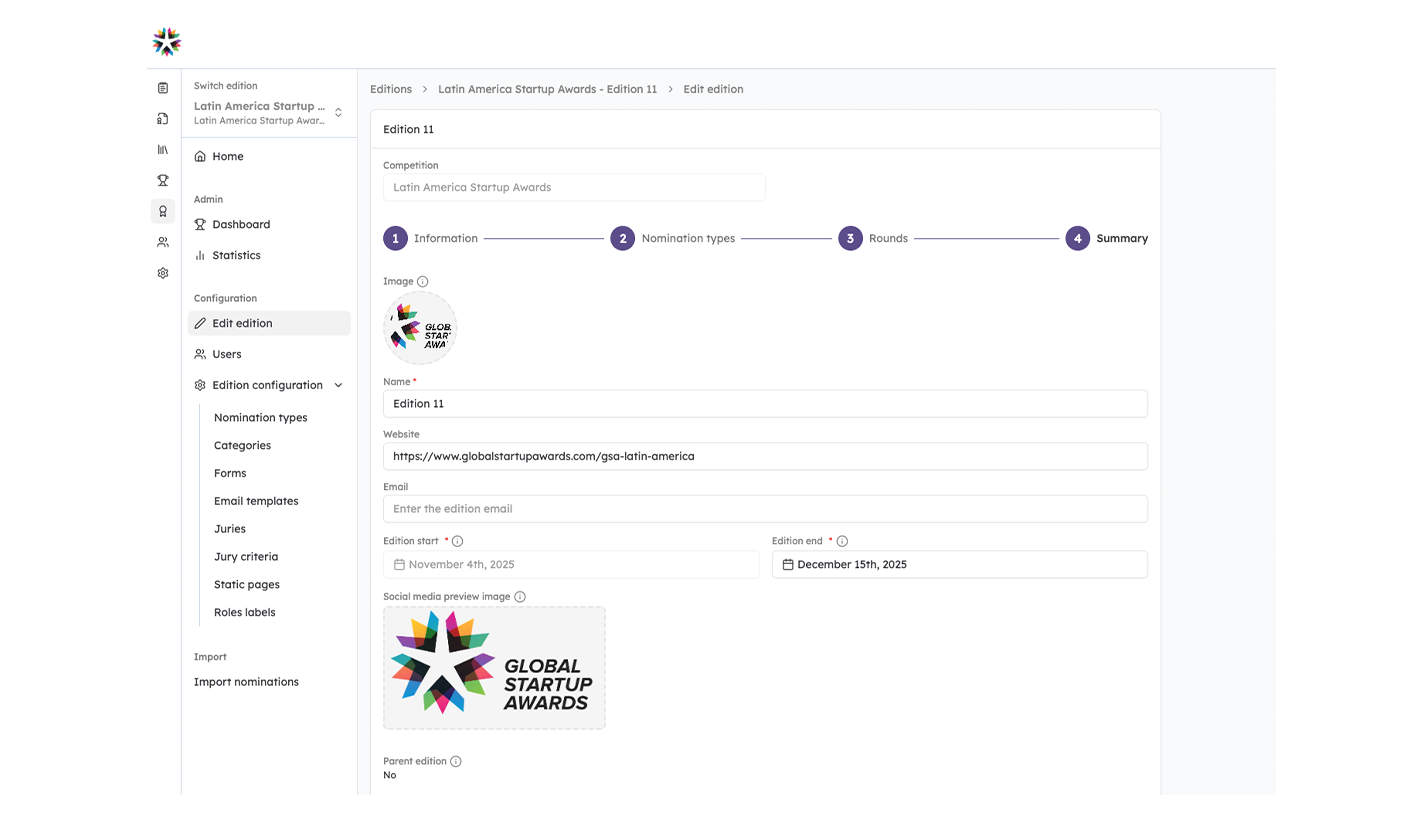1423x815 pixels.
Task: Show the Image field info tooltip icon
Action: tap(422, 282)
